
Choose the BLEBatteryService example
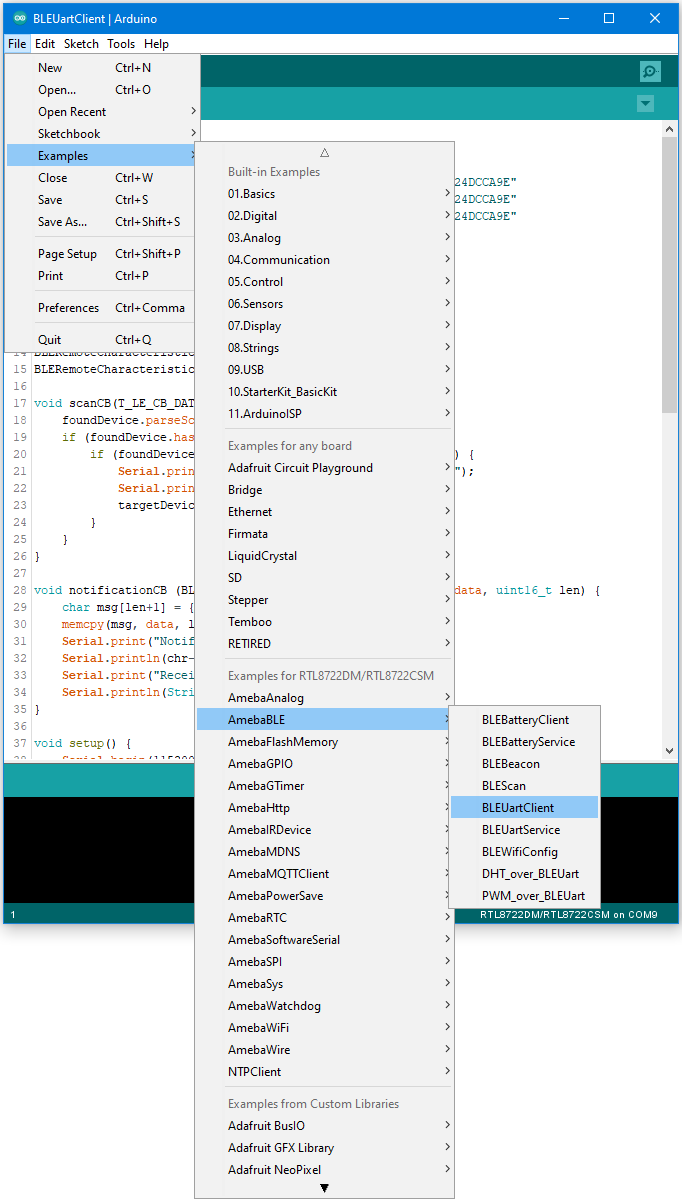point(528,742)
